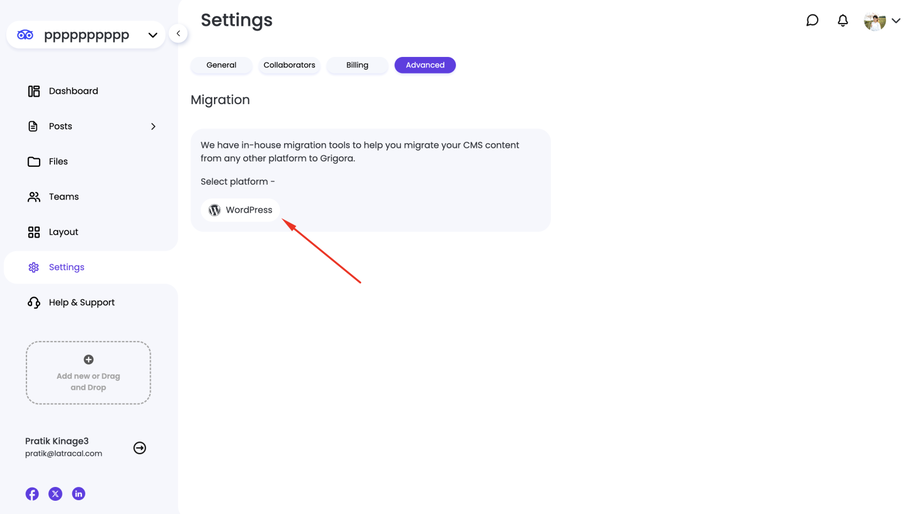Click the logout arrow icon
The height and width of the screenshot is (514, 920).
[x=140, y=448]
